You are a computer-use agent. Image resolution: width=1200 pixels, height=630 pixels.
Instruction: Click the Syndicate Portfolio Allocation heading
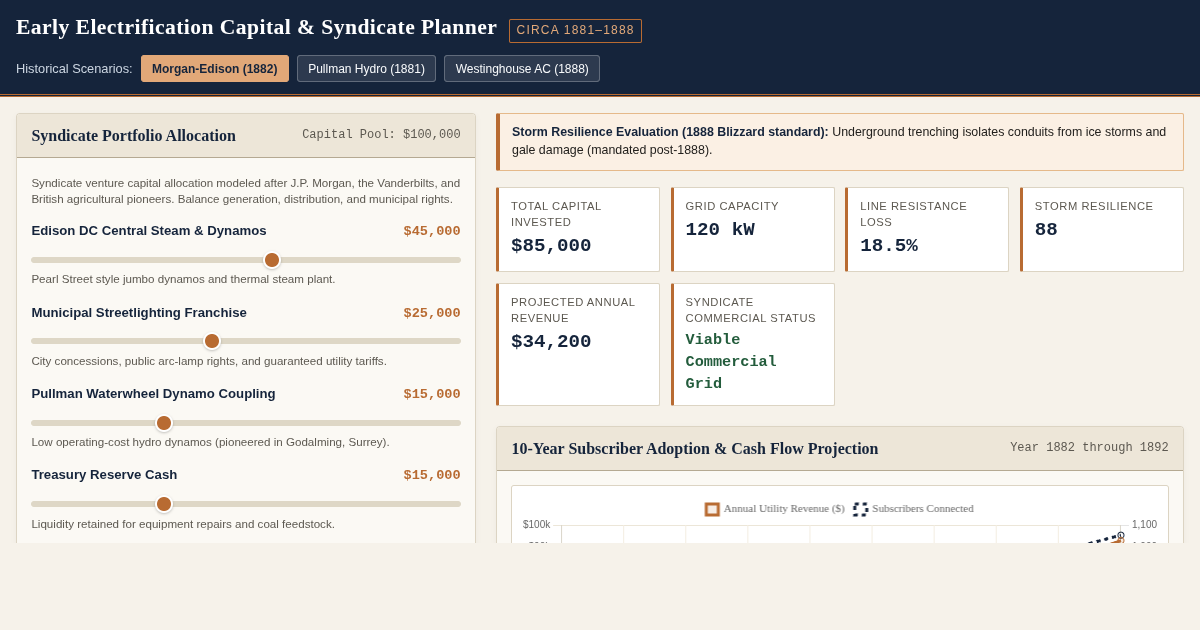coord(134,135)
